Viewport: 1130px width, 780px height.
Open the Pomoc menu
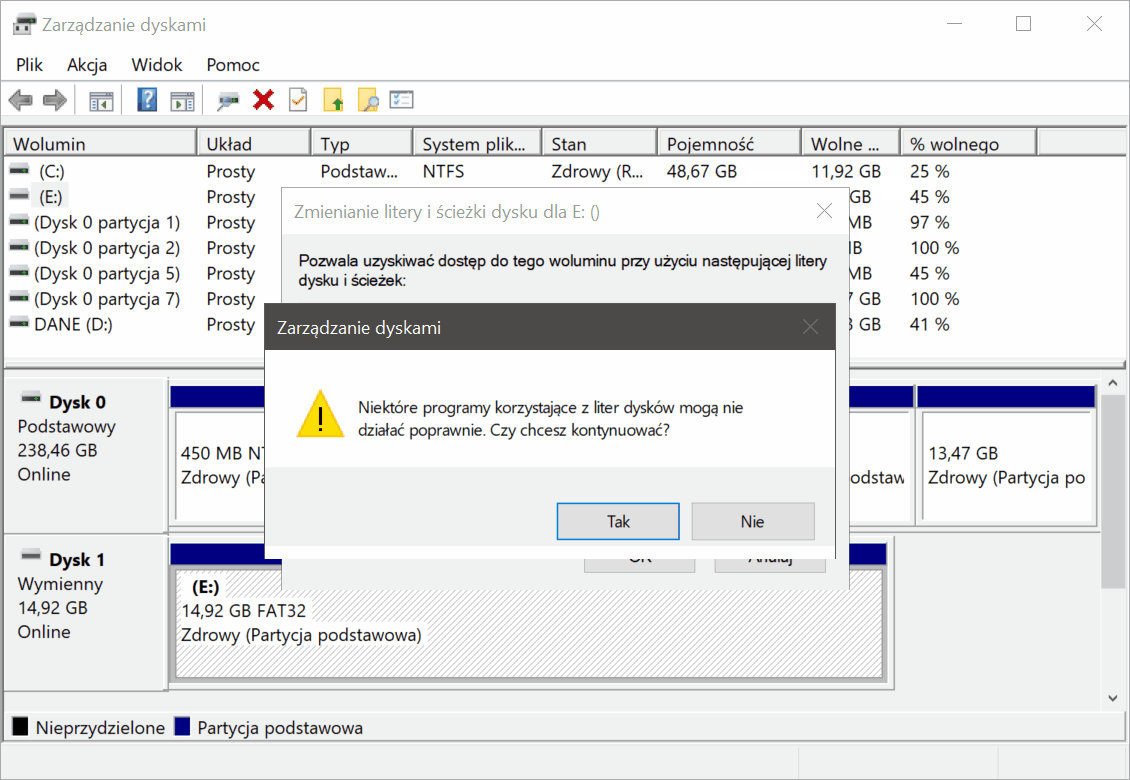pos(233,65)
